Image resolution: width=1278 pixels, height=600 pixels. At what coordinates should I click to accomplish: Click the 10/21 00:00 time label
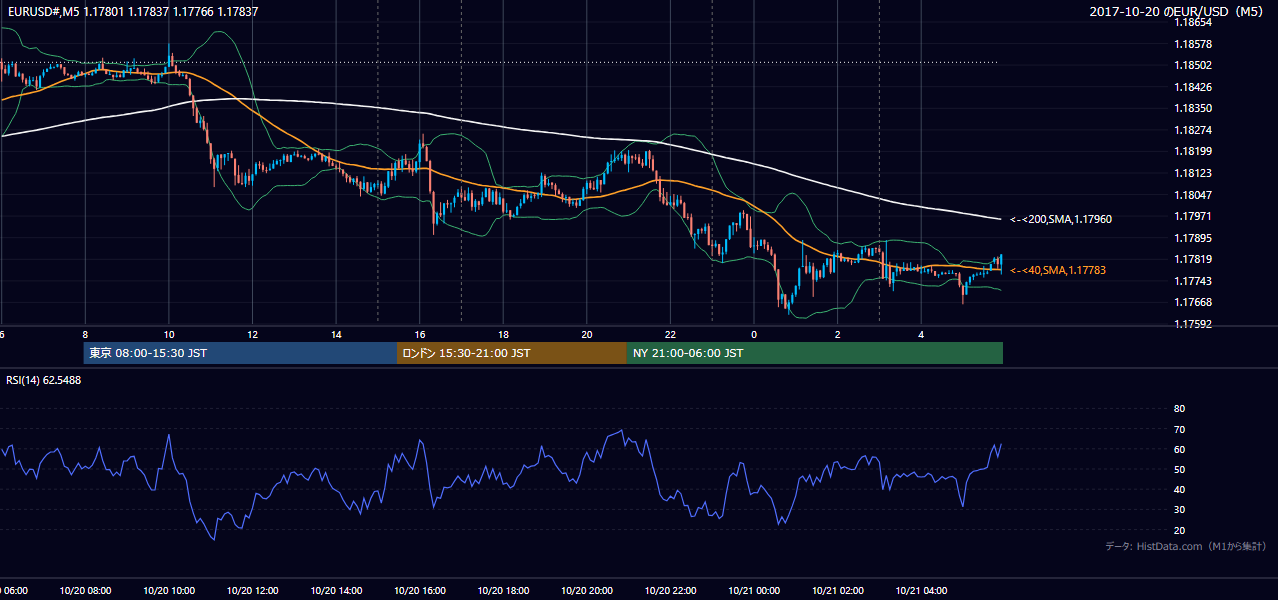click(x=754, y=592)
